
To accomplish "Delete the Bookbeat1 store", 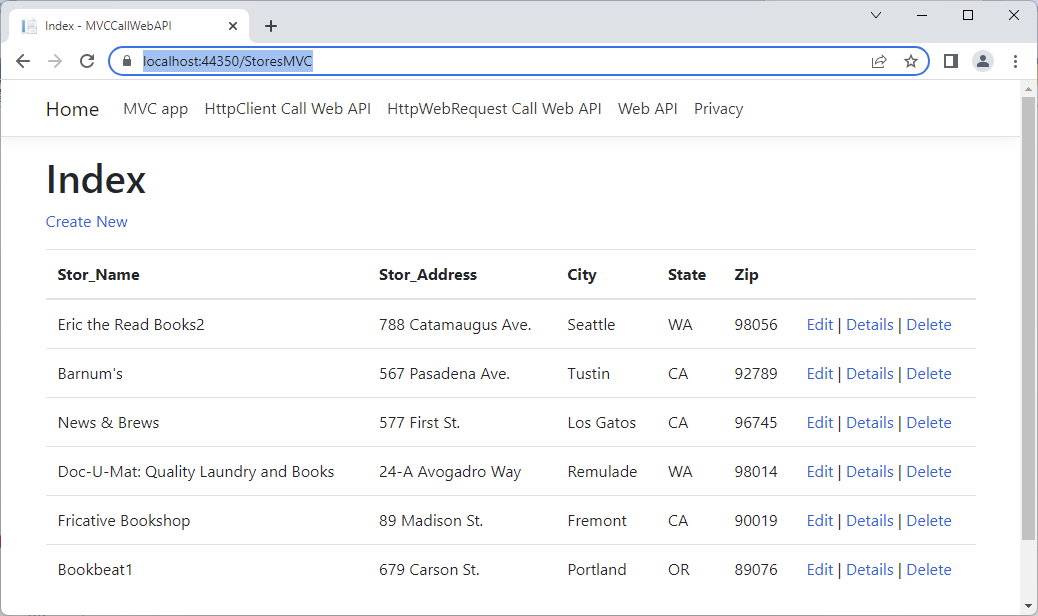I will pos(928,570).
